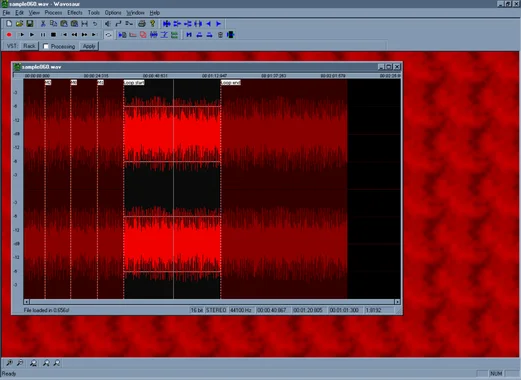
Task: Delete marker with the trash can icon
Action: pos(220,35)
